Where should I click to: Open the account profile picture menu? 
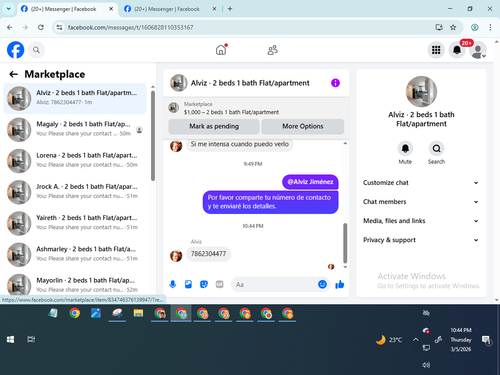tap(478, 50)
